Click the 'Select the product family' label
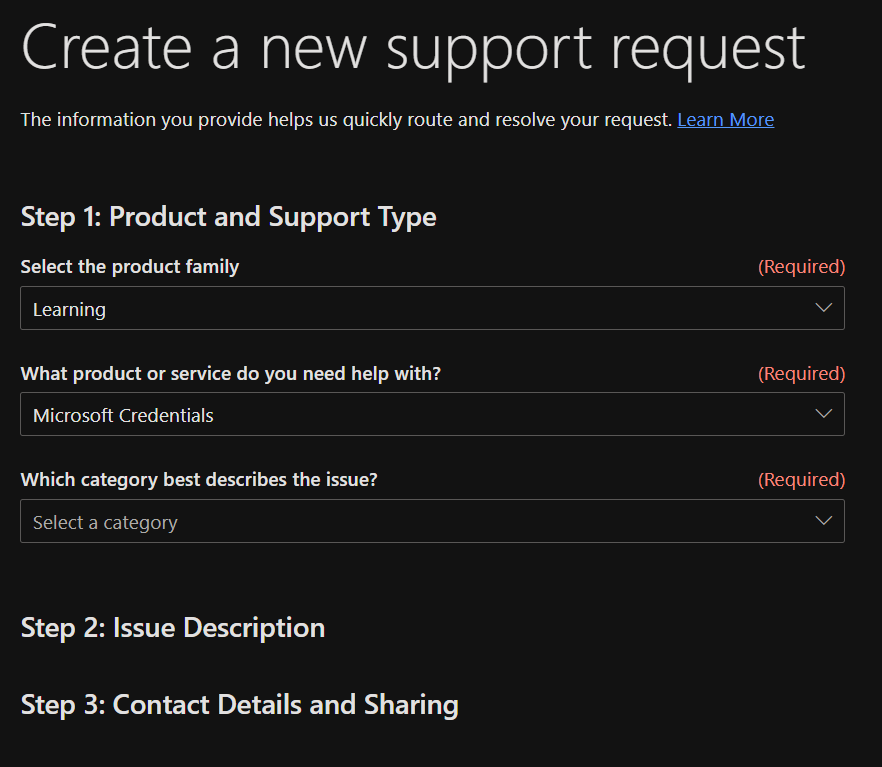This screenshot has width=882, height=767. (130, 267)
